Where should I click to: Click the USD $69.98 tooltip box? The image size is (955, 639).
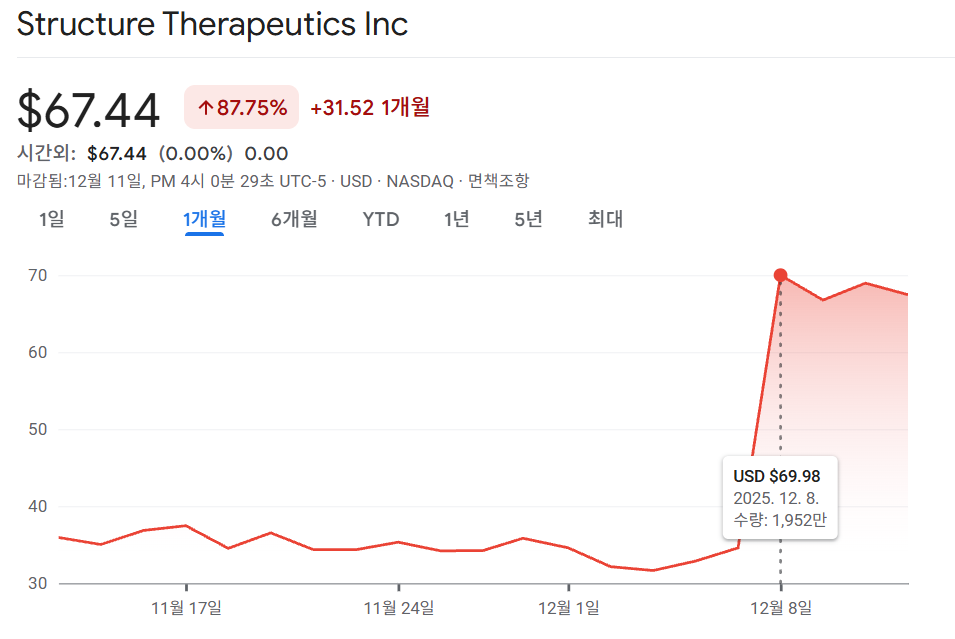[x=780, y=498]
